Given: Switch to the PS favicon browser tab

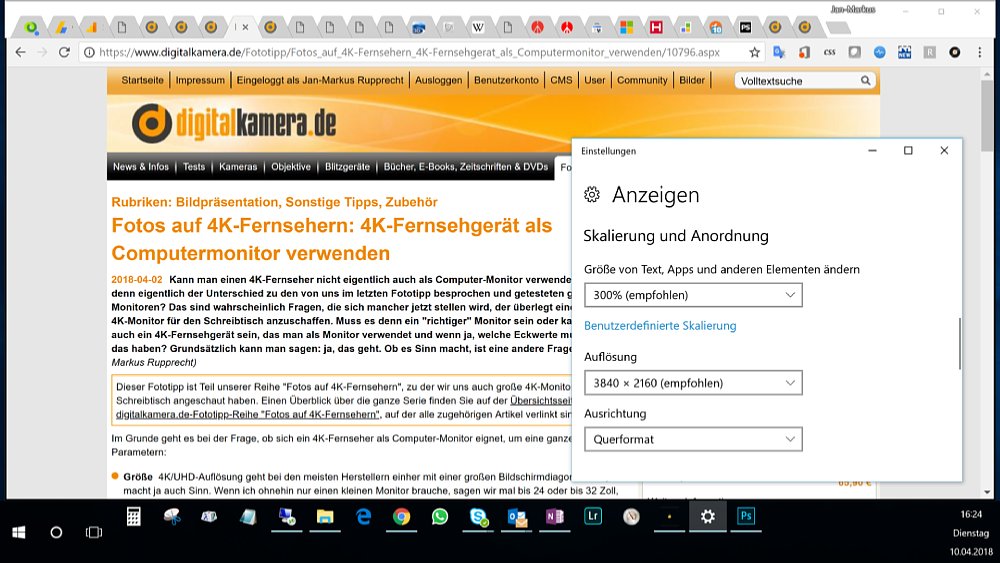Looking at the screenshot, I should point(746,27).
